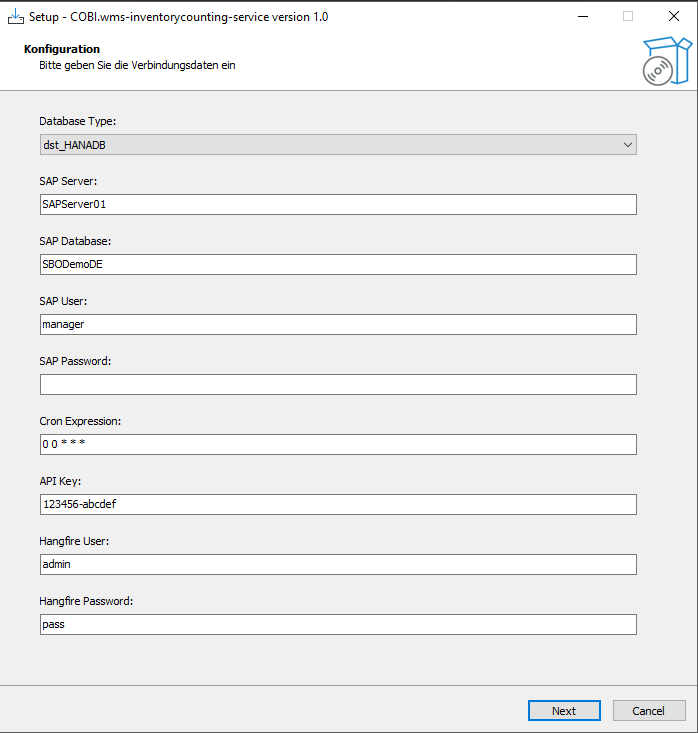
Task: Place cursor in Cron Expression field
Action: point(337,444)
